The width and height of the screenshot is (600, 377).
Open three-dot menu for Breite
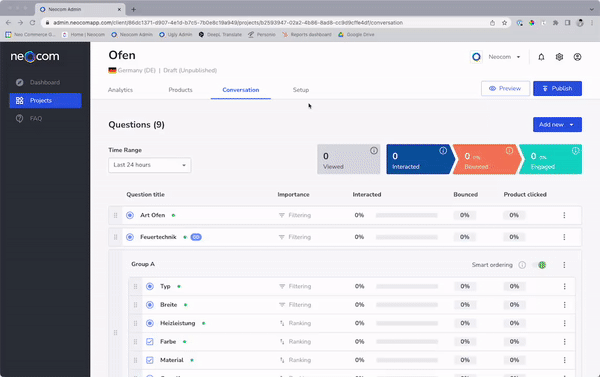click(564, 305)
